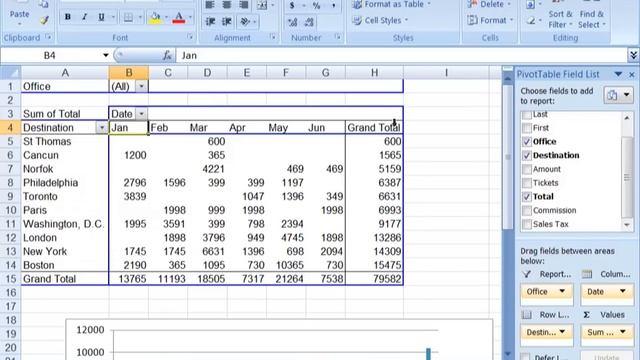
Task: Click the field list scroll up arrow
Action: (x=627, y=118)
